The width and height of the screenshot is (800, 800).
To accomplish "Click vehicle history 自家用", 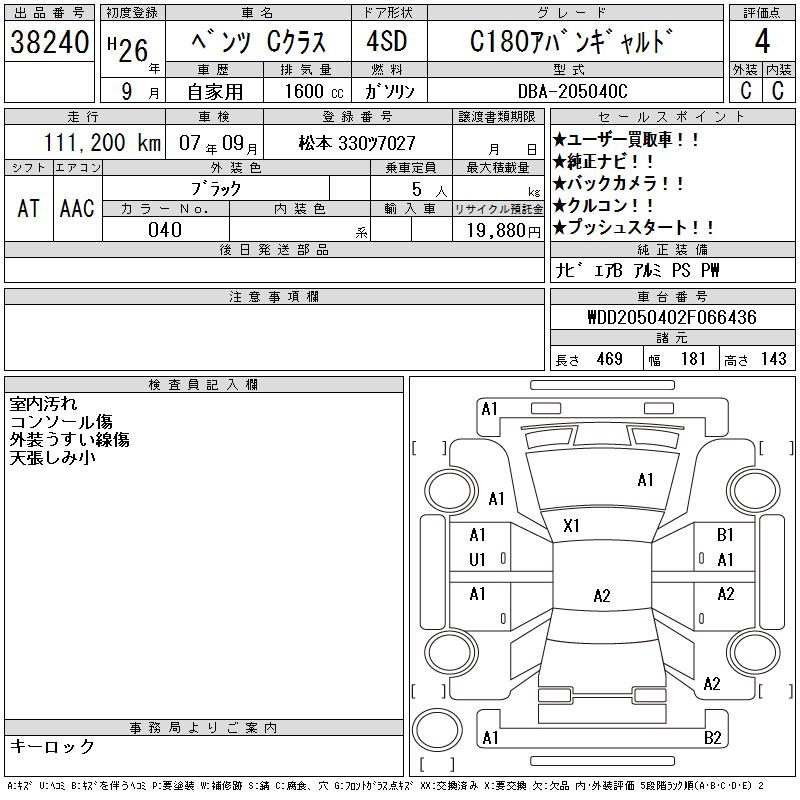I will [x=215, y=92].
